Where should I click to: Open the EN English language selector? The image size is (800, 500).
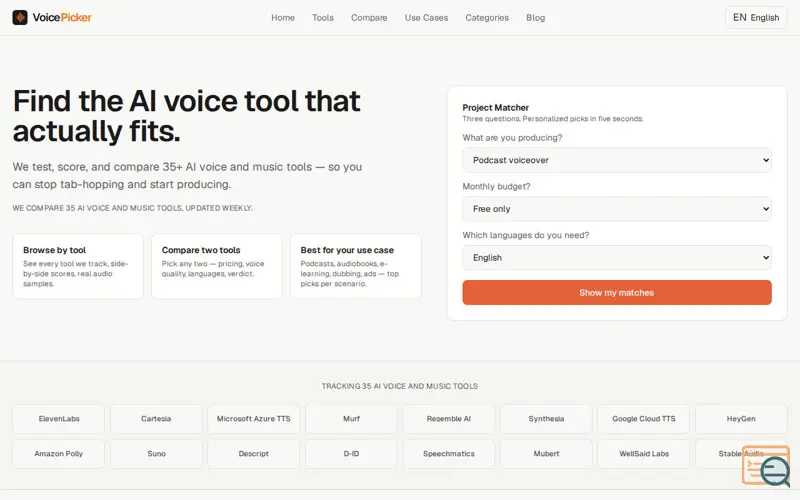click(x=756, y=17)
